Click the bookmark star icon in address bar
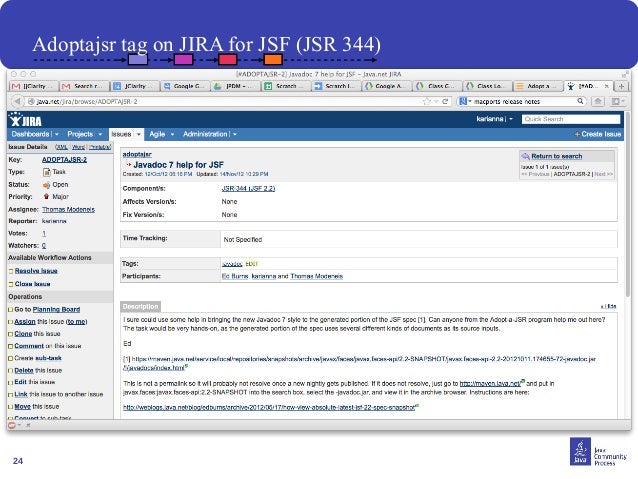 (x=426, y=101)
